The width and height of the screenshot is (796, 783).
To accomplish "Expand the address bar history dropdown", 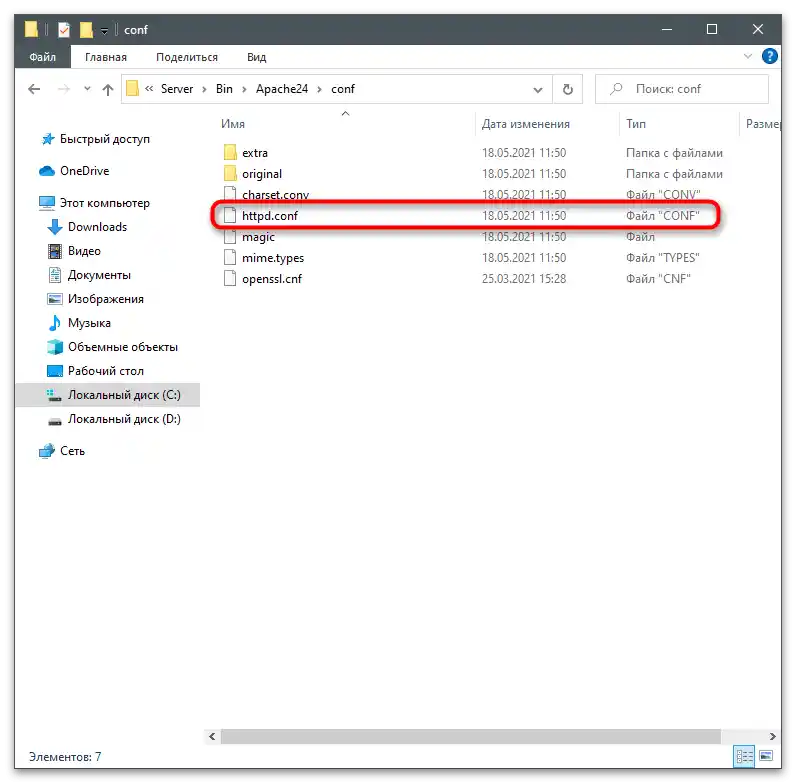I will (538, 90).
